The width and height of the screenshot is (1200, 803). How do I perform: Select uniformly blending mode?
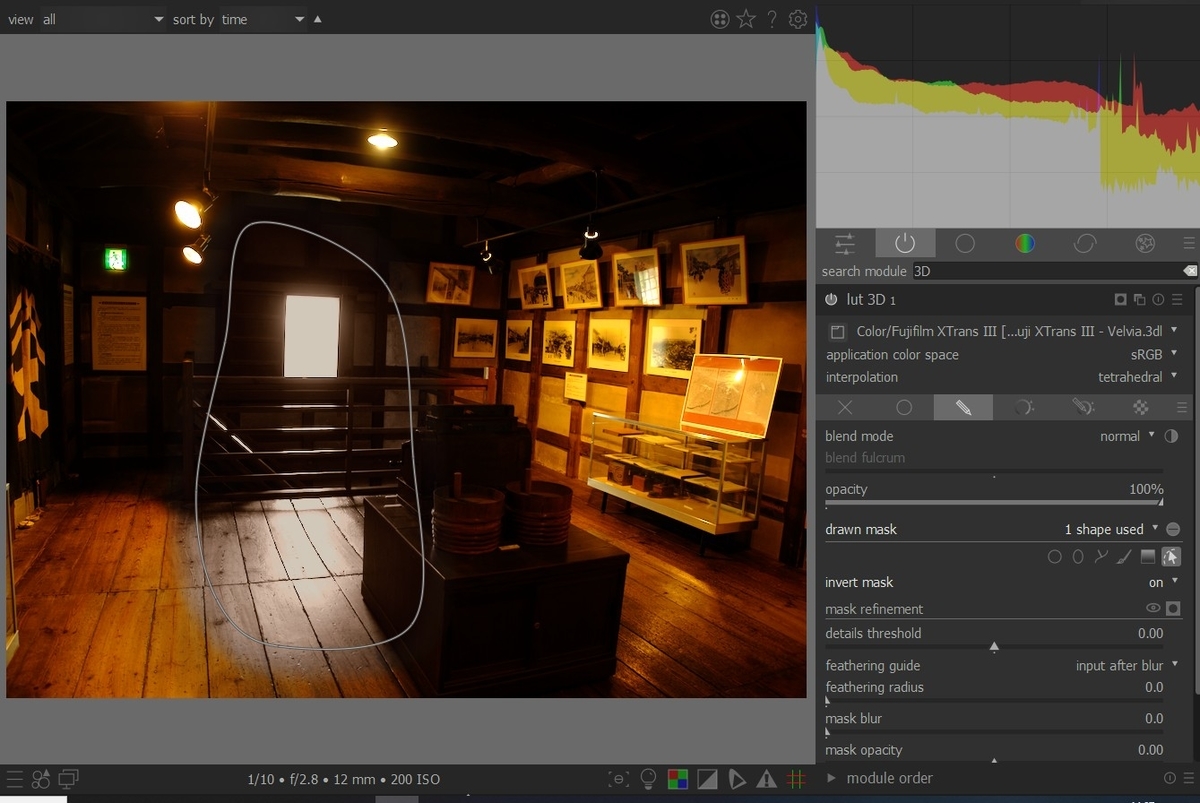(x=904, y=407)
